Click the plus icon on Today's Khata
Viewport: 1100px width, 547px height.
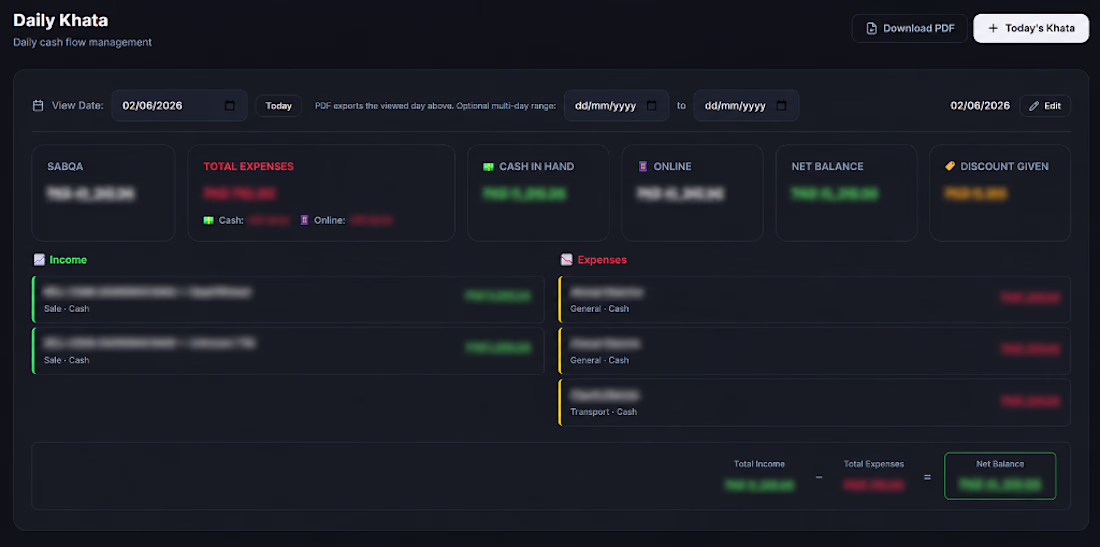pyautogui.click(x=993, y=29)
